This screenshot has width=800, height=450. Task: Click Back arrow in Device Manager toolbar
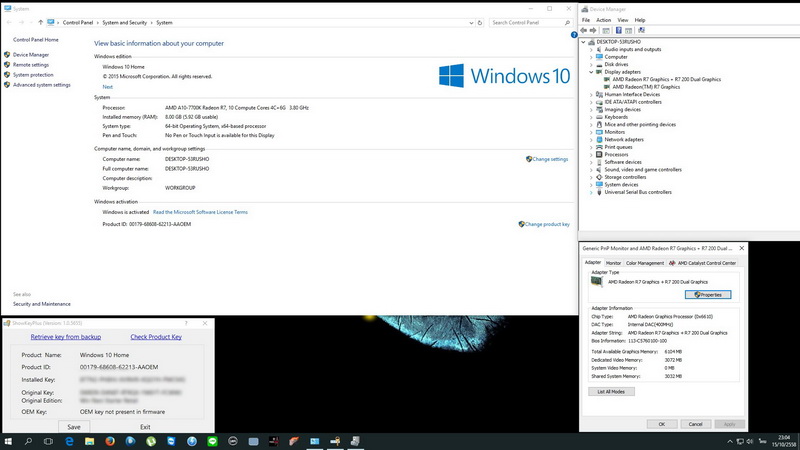584,31
